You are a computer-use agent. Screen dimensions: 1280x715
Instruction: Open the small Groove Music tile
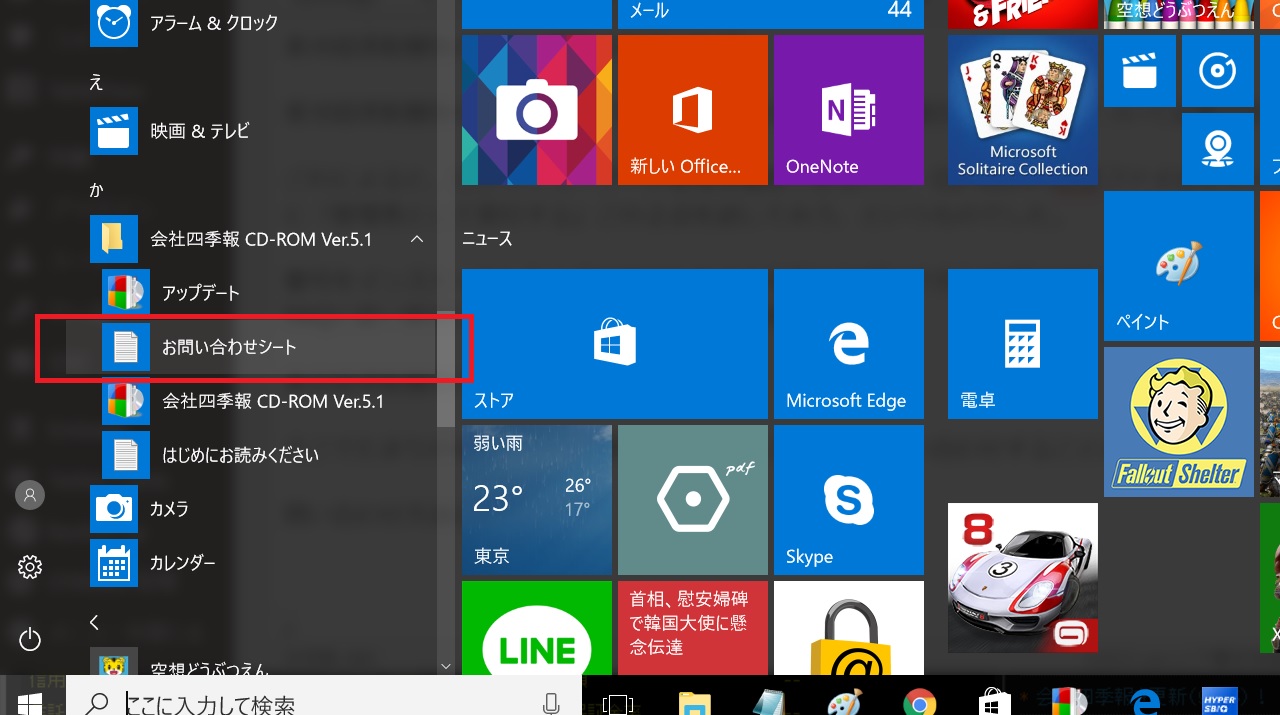[x=1218, y=71]
